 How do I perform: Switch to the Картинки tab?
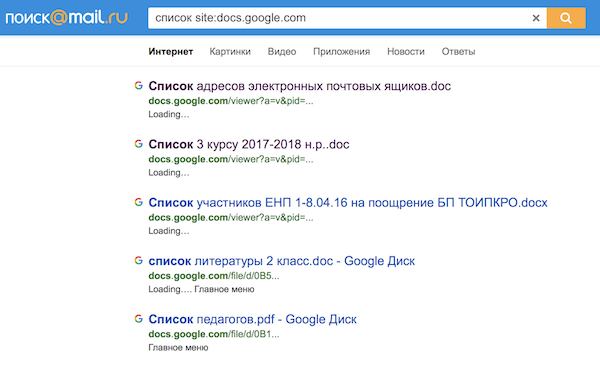(x=230, y=52)
